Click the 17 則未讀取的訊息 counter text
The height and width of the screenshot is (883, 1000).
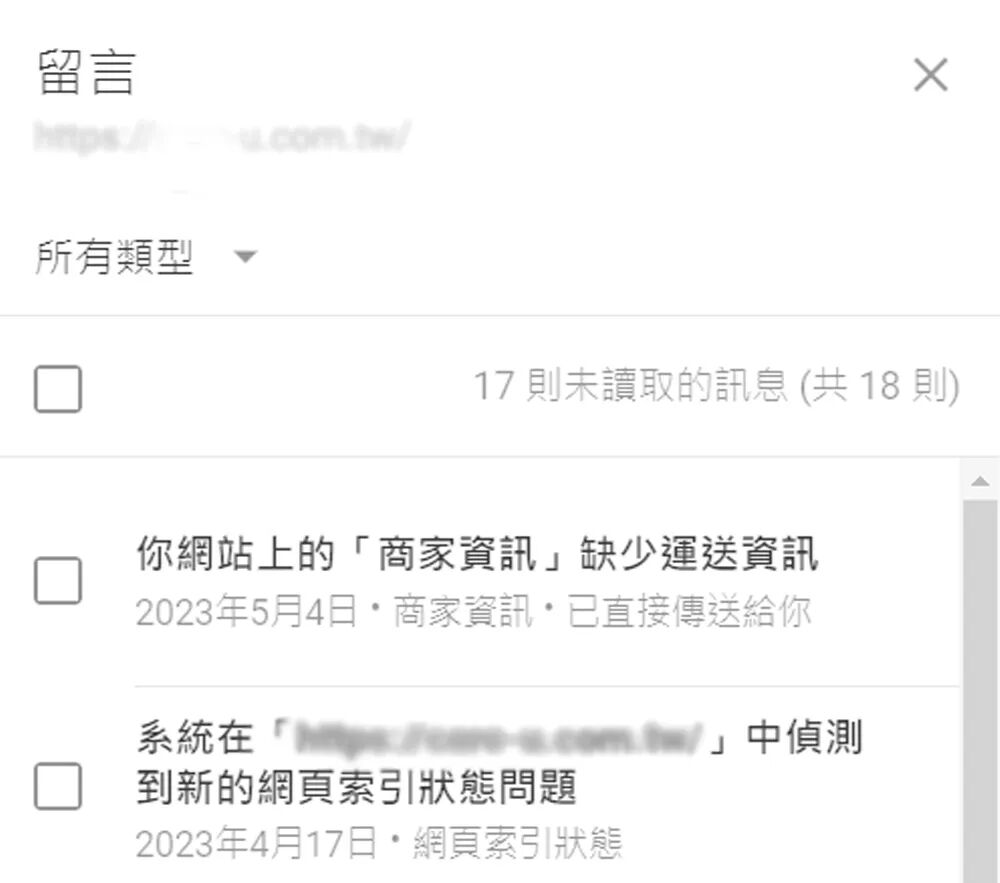631,386
